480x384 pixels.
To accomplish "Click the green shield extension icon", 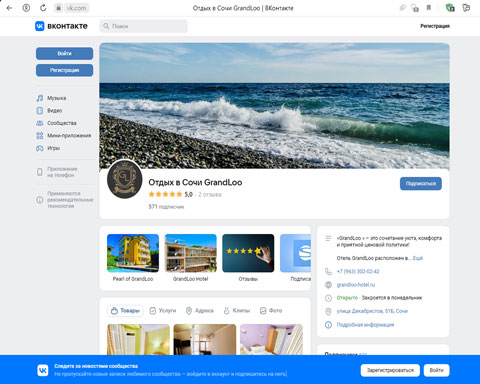I will click(x=450, y=8).
